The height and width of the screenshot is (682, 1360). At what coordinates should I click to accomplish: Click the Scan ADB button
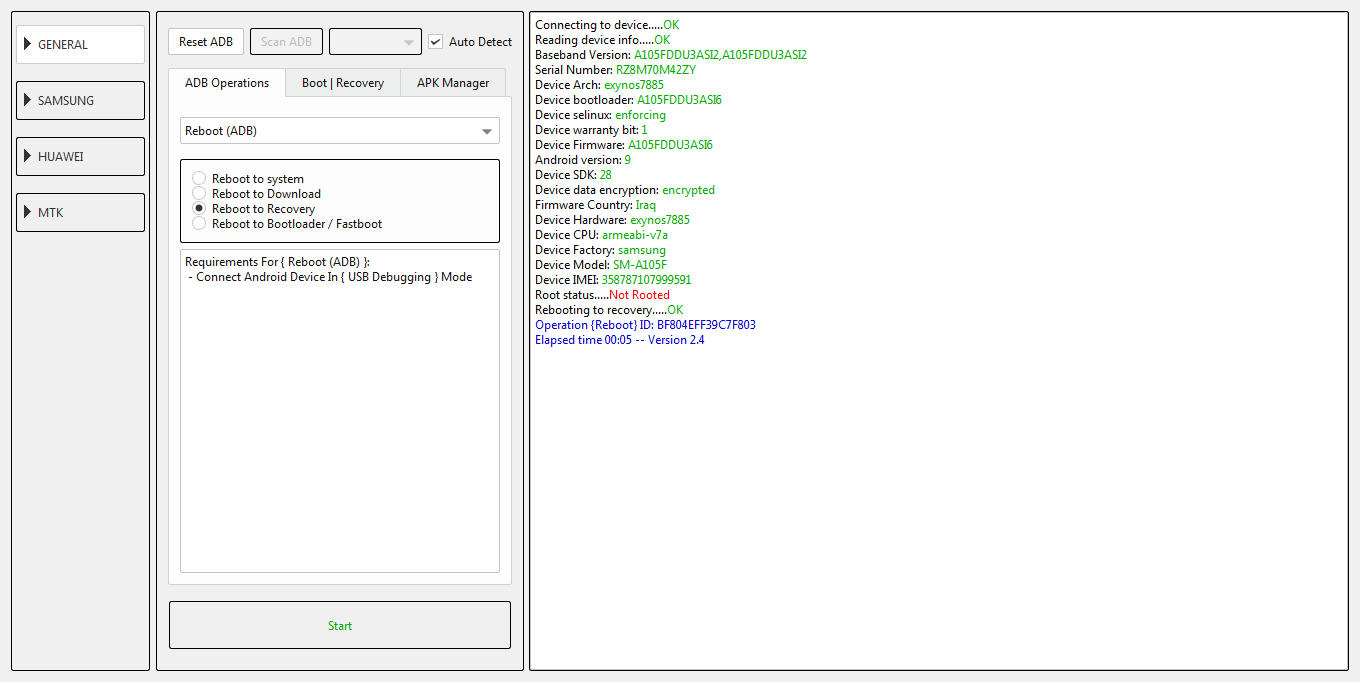point(286,42)
